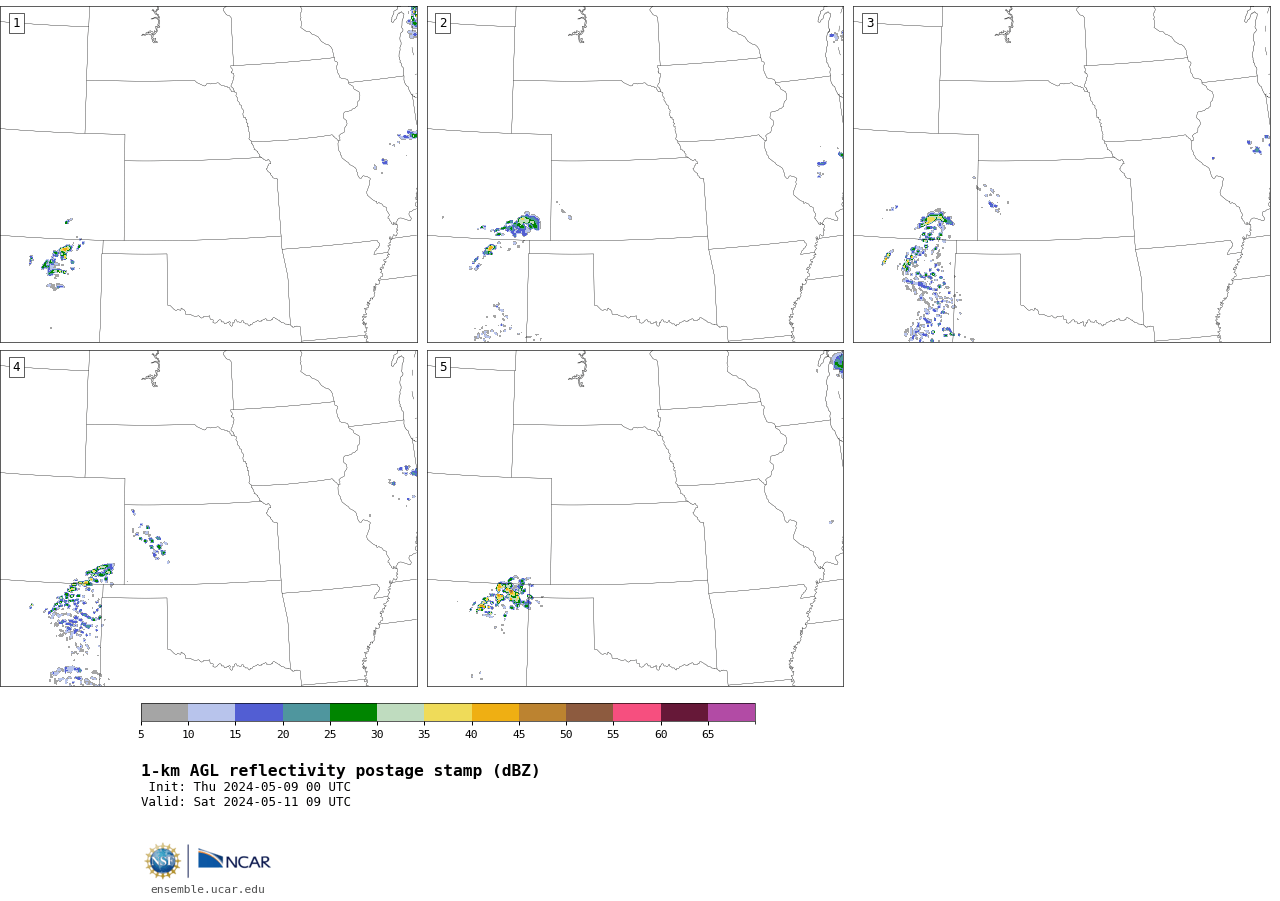This screenshot has width=1280, height=901.
Task: Click the panel number 3 label
Action: [x=869, y=23]
